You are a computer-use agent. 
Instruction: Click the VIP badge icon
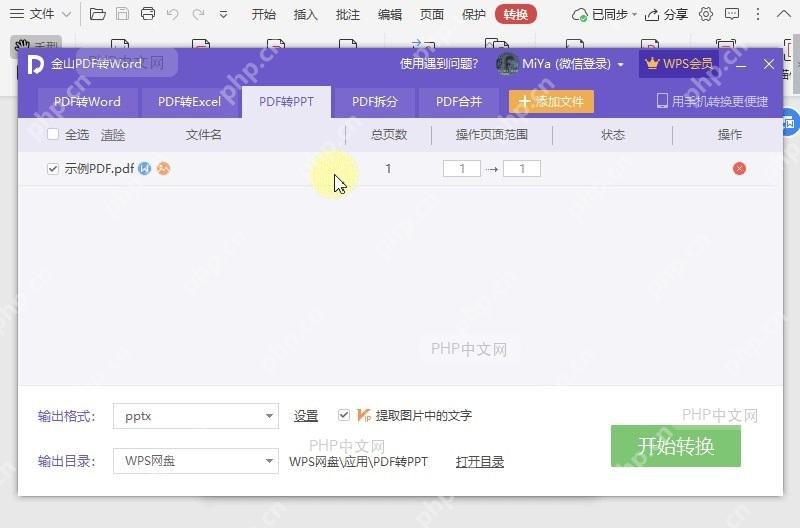coord(364,415)
